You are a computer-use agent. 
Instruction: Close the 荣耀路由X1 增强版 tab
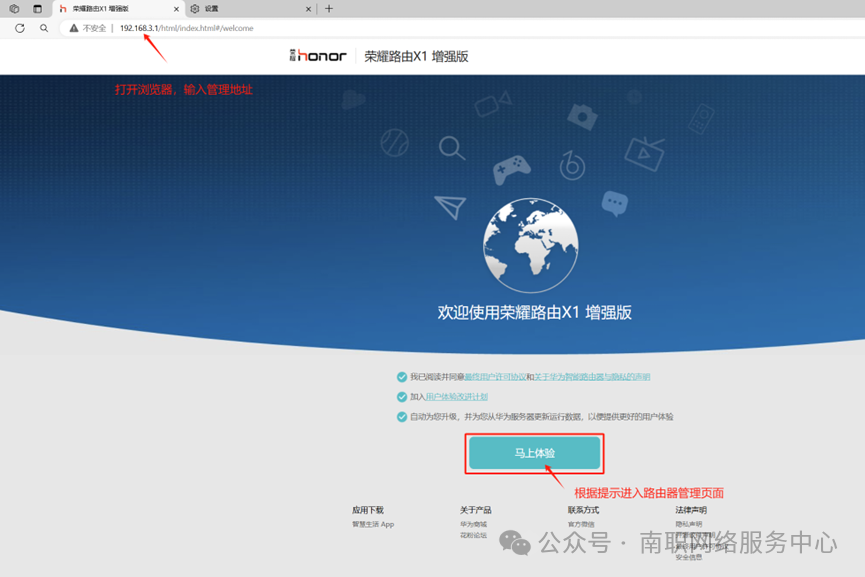[177, 9]
